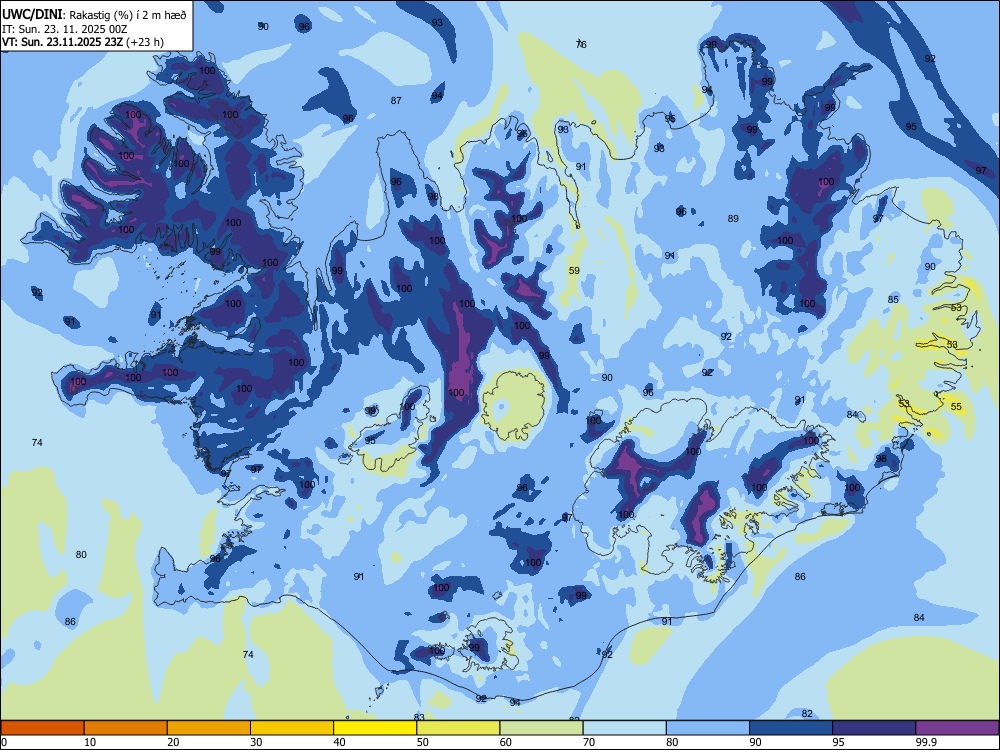Viewport: 1000px width, 750px height.
Task: Click the dark blue 90–95 legend swatch
Action: pyautogui.click(x=791, y=728)
